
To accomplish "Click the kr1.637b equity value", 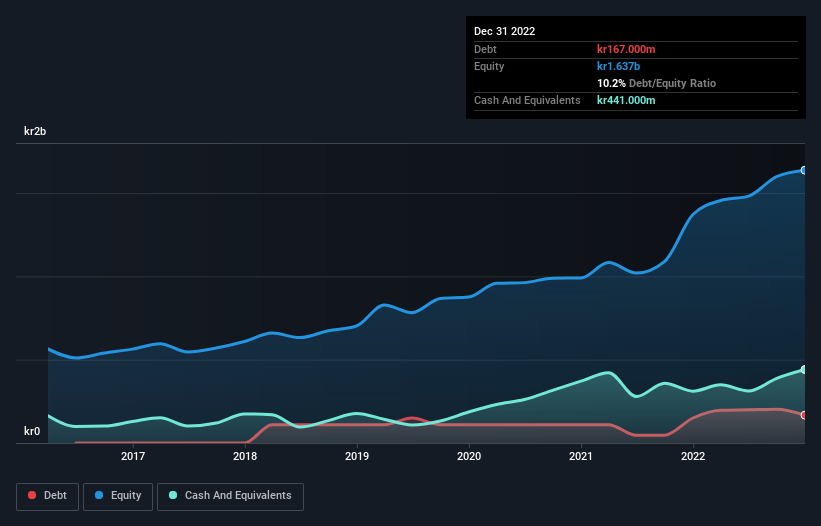I will point(618,66).
